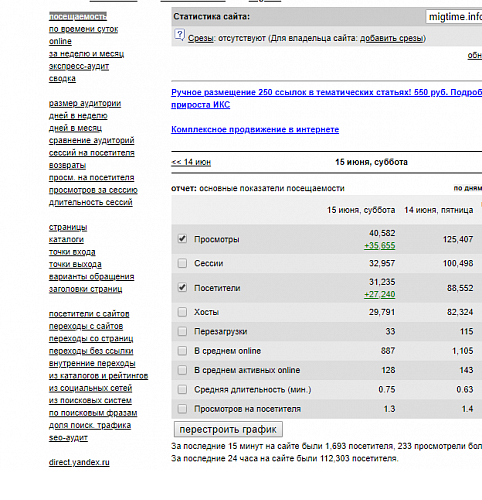482x500 pixels.
Task: Open за неделю и месяц report
Action: pyautogui.click(x=86, y=54)
